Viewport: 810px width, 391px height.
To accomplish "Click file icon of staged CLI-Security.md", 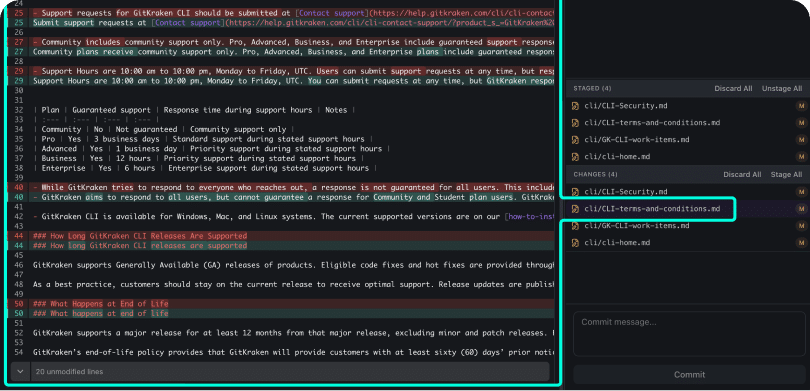I will click(x=574, y=106).
